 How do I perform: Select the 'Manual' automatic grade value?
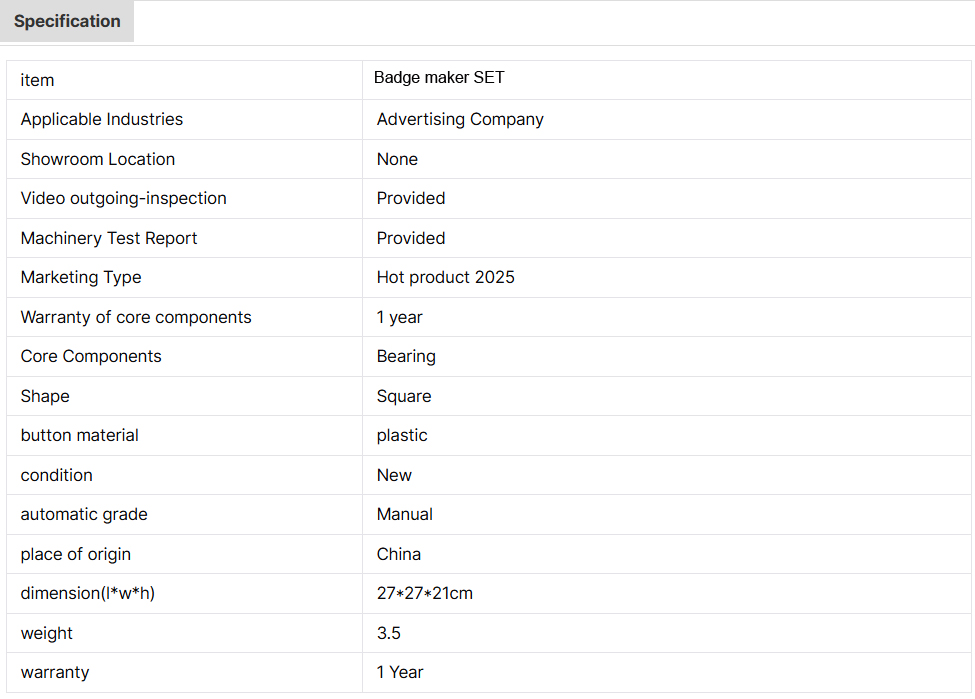tap(405, 514)
